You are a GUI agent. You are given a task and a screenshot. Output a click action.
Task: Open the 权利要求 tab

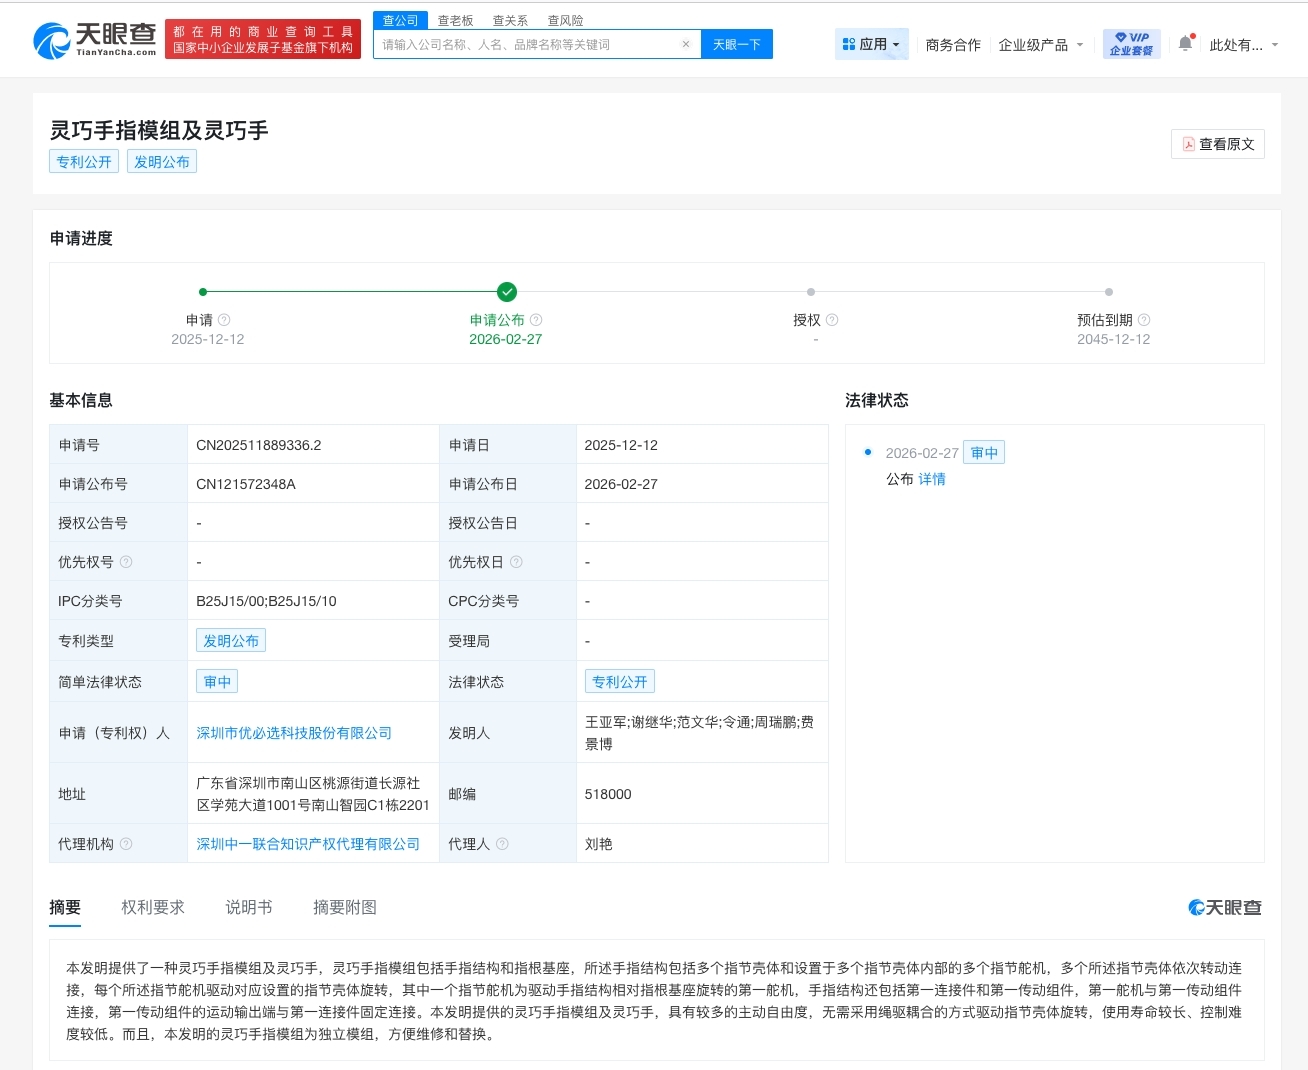152,907
